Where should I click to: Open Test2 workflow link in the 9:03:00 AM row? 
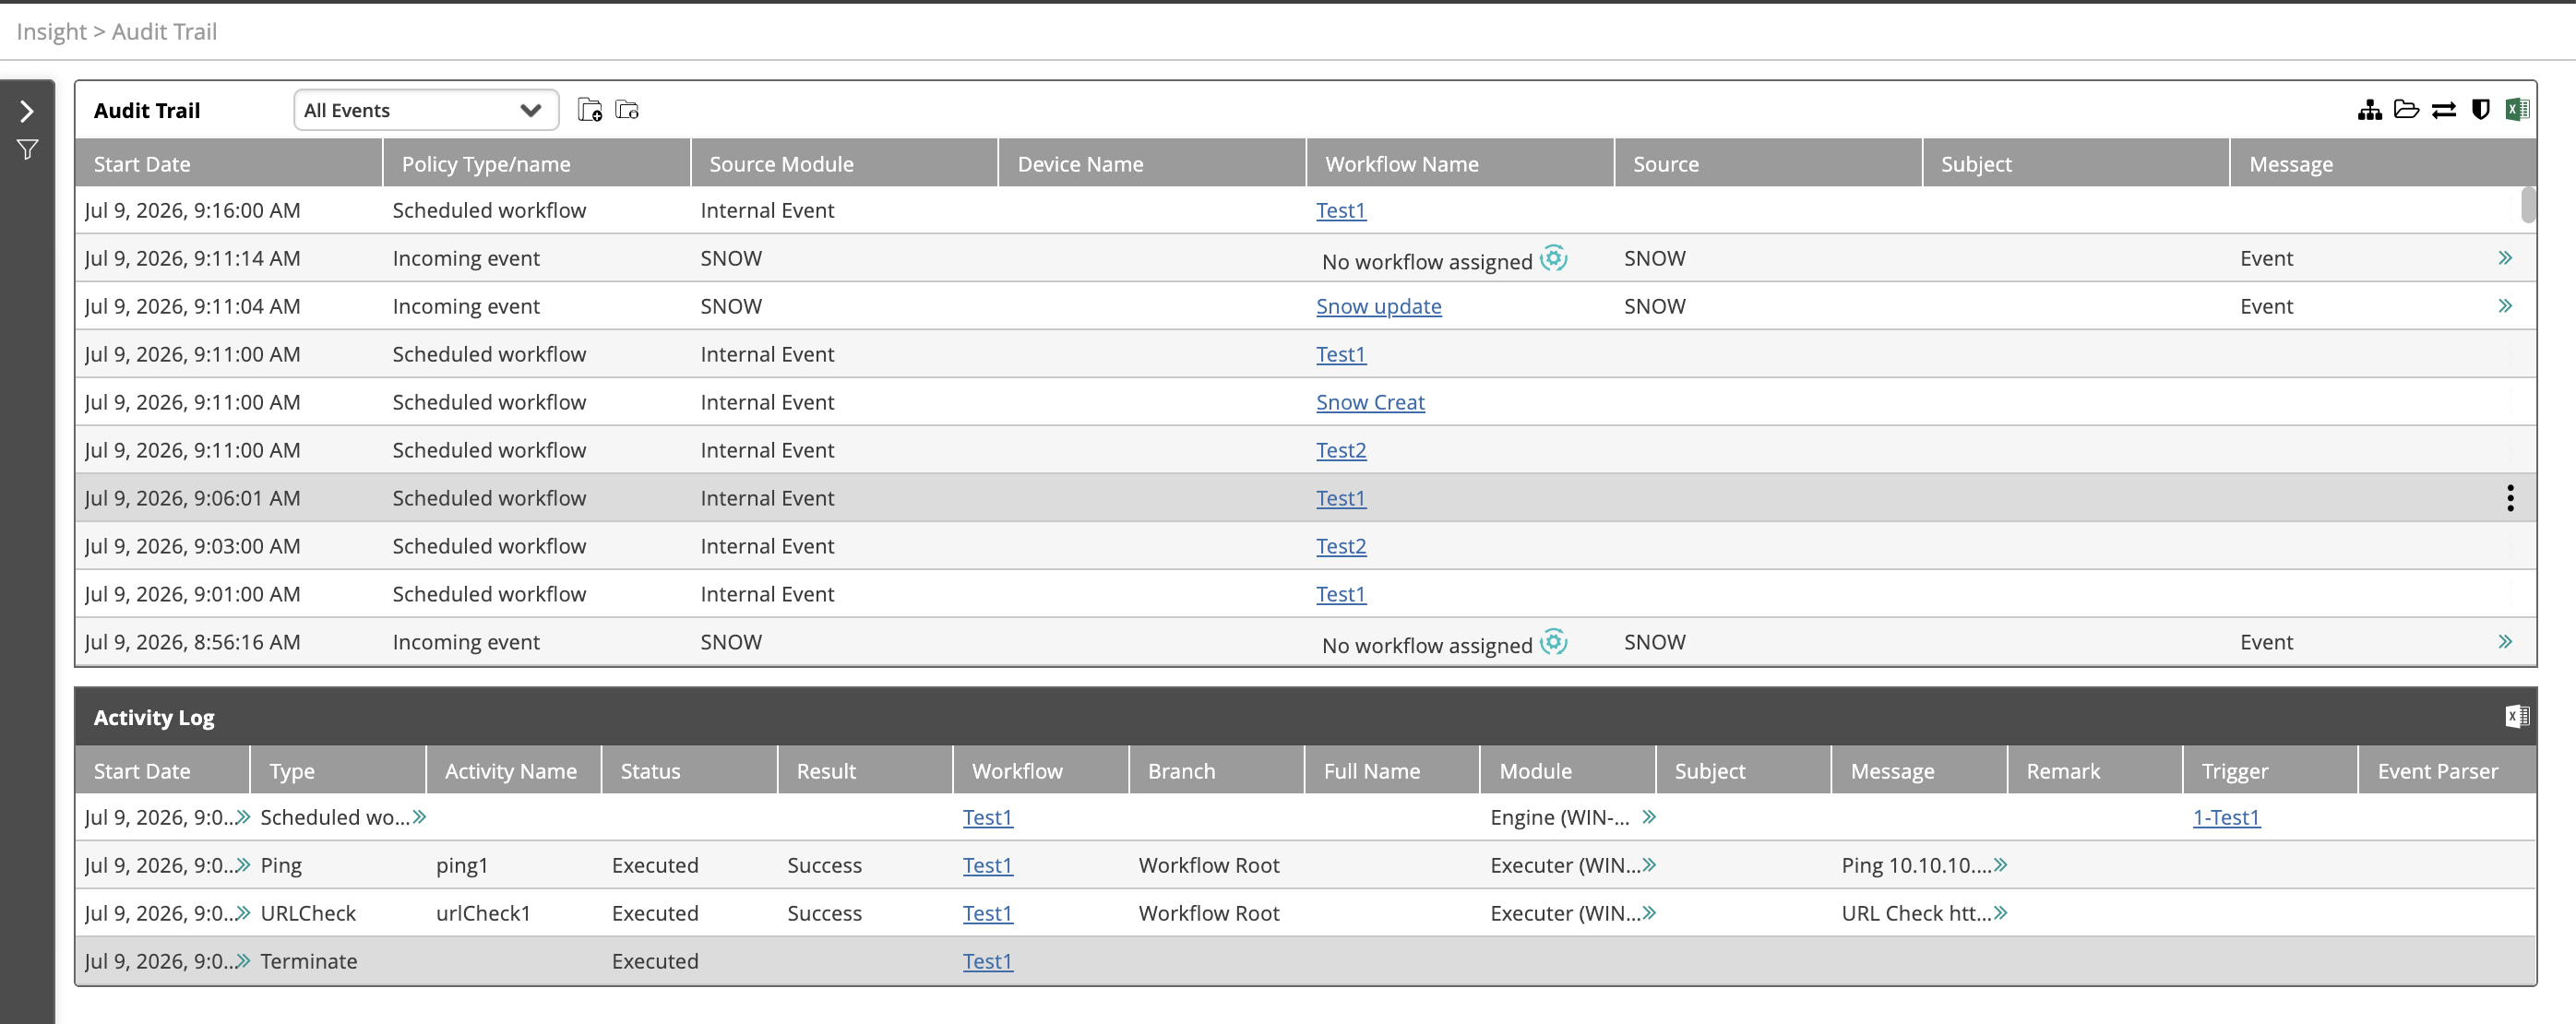(1340, 547)
